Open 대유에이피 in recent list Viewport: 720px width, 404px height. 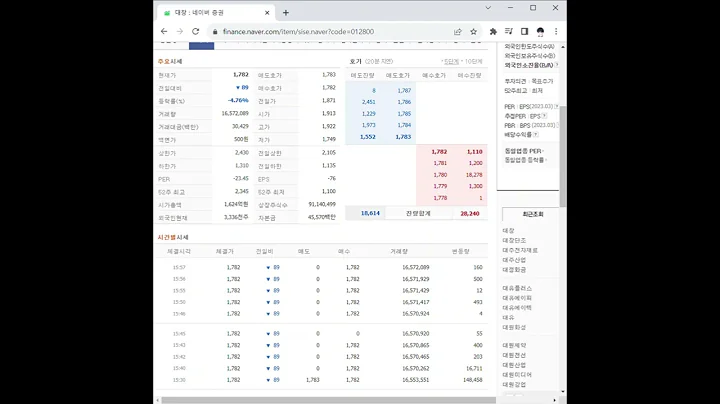517,298
